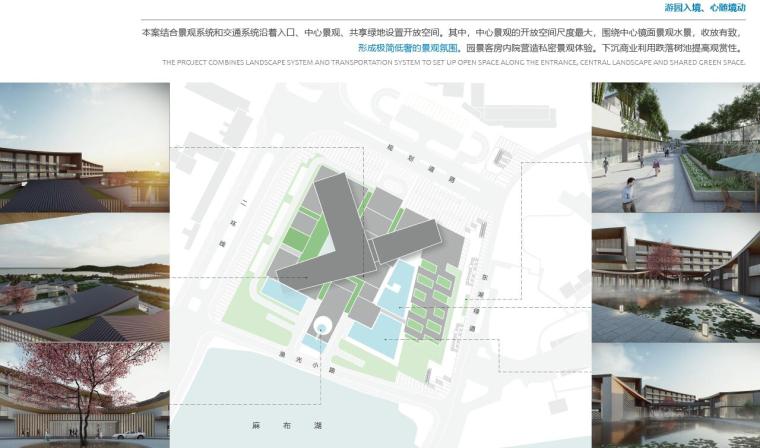Click the English project description line

coord(453,63)
